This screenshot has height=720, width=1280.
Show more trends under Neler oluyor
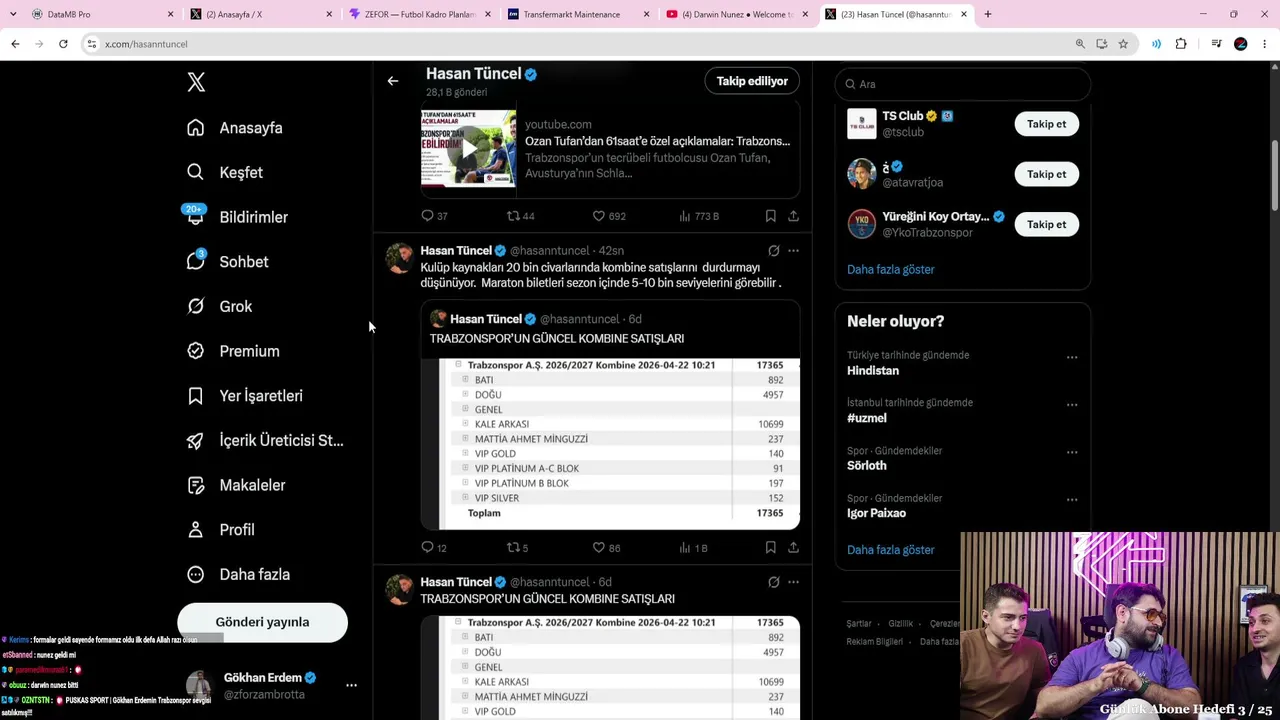pos(891,550)
